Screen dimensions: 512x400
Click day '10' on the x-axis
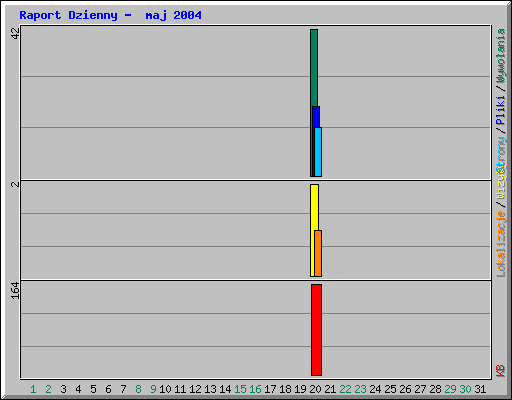[165, 389]
